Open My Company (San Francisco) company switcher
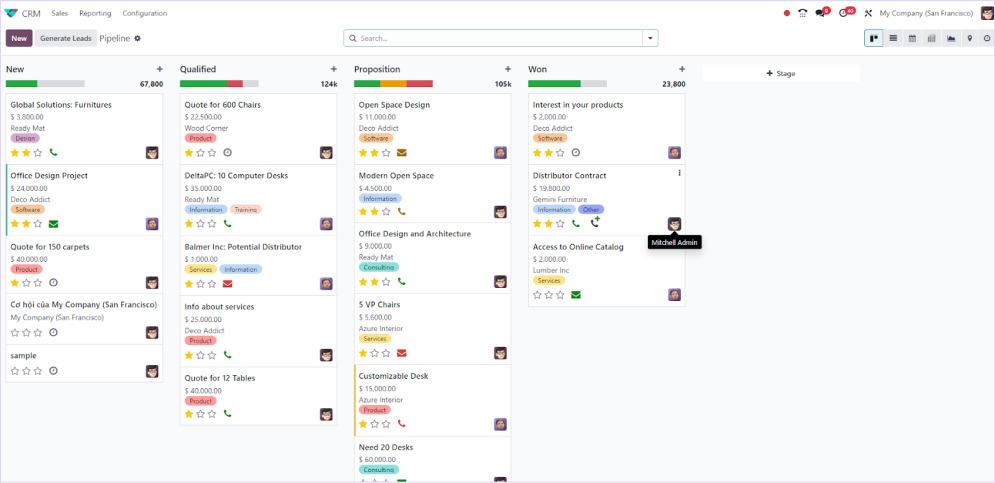The height and width of the screenshot is (483, 995). (x=926, y=13)
